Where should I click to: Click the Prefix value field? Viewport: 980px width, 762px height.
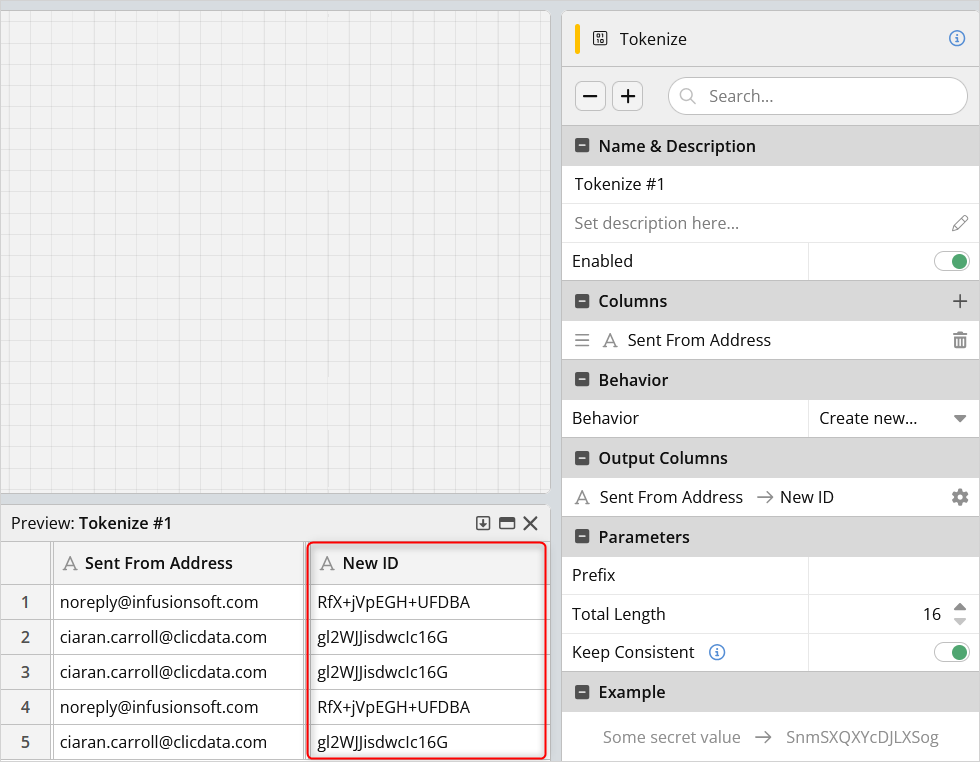tap(893, 575)
